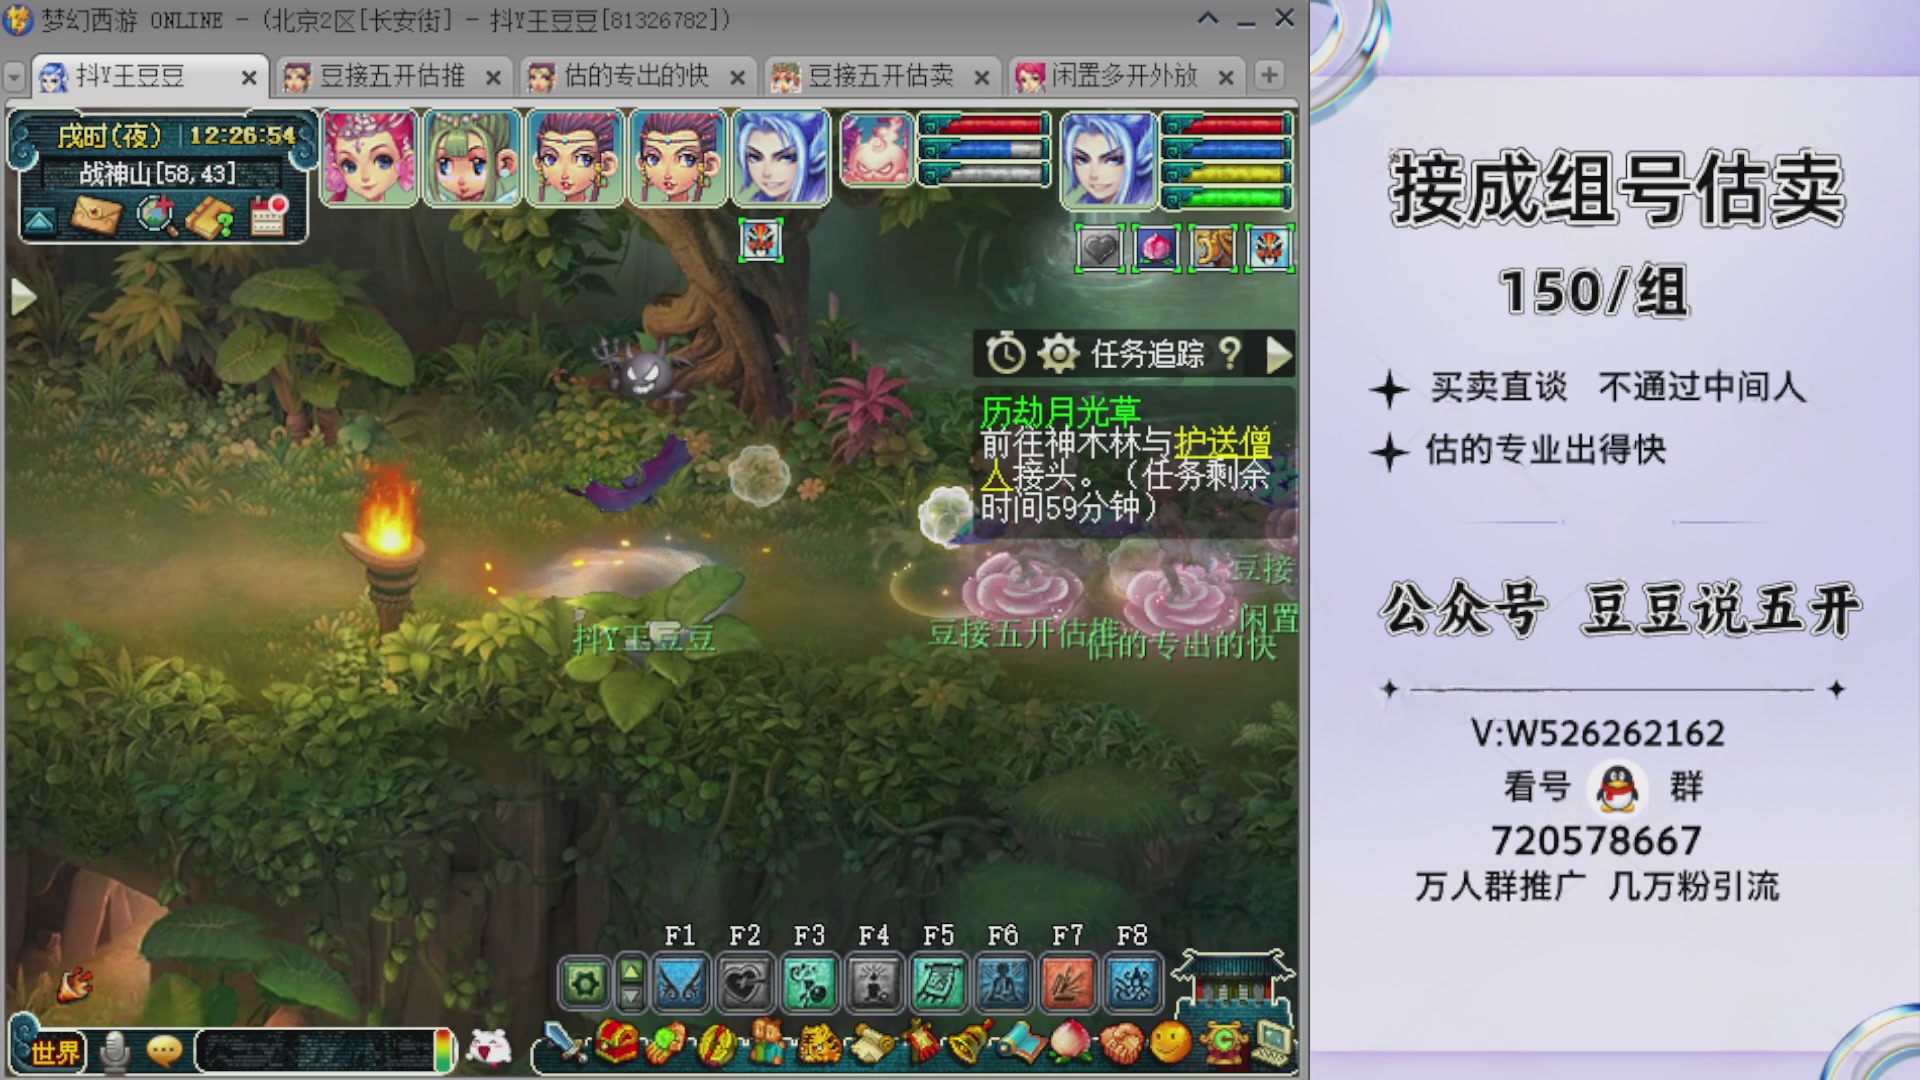The height and width of the screenshot is (1080, 1920).
Task: Close the 闲置多开外放 tab
Action: [x=1226, y=78]
